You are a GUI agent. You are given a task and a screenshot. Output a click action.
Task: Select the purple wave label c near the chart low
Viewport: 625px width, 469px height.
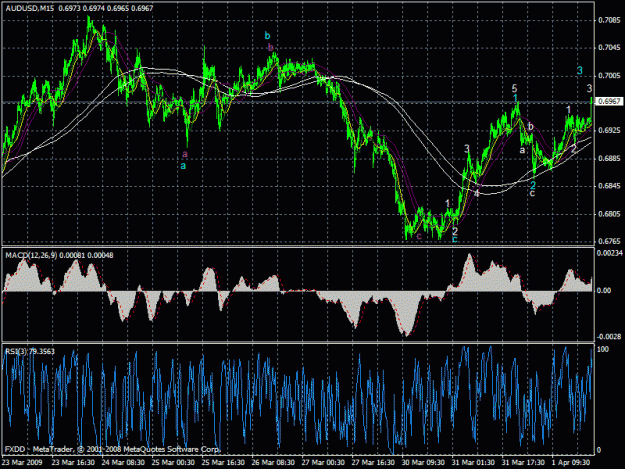pyautogui.click(x=419, y=236)
